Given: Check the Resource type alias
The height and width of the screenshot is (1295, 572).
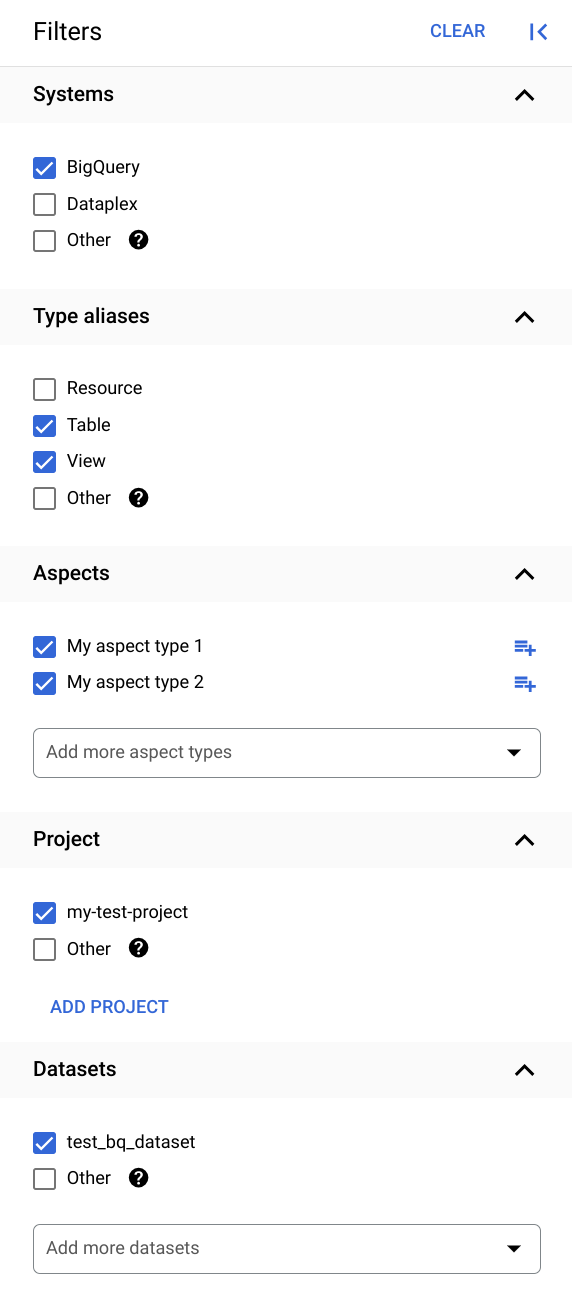Looking at the screenshot, I should 44,388.
